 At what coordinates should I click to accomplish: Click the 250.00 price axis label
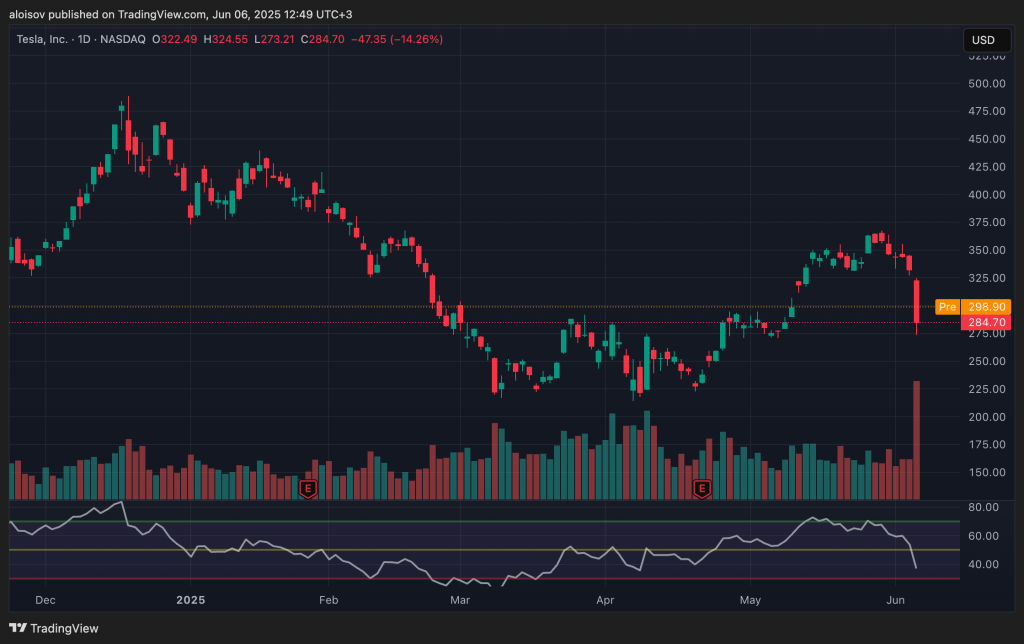click(x=987, y=361)
